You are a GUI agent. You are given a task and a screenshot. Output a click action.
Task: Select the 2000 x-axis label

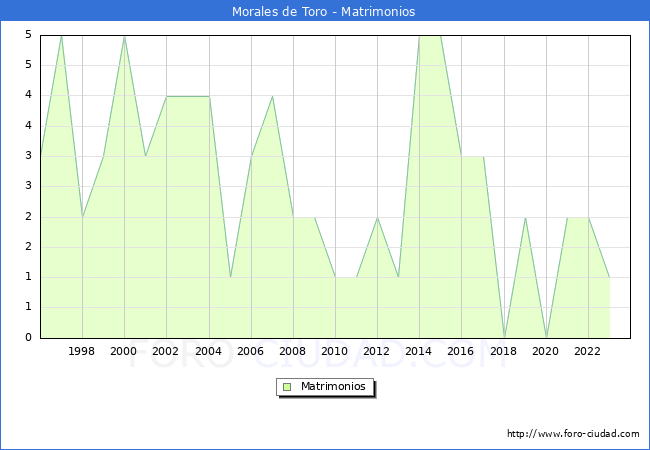[x=124, y=351]
